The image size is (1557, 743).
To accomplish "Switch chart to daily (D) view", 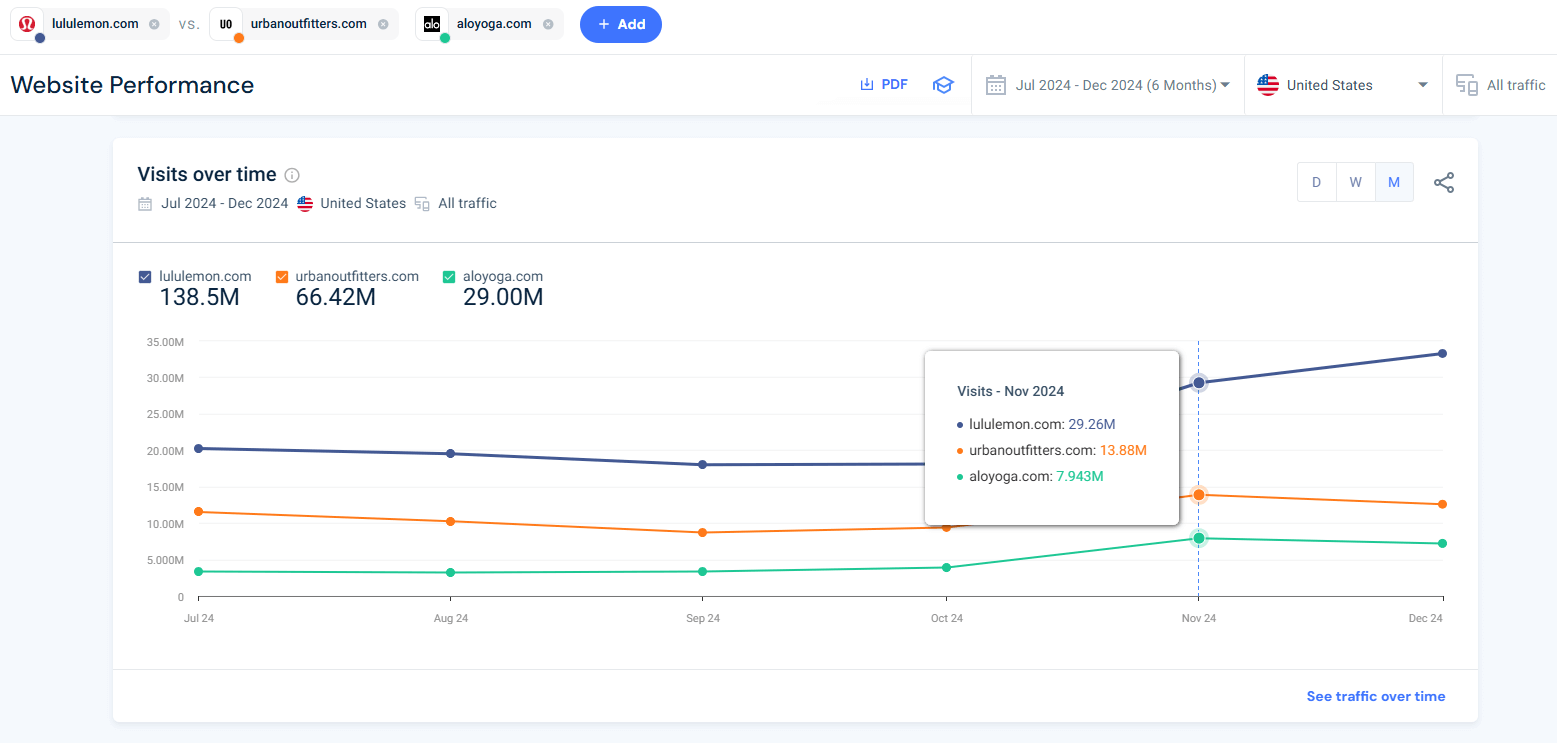I will (1316, 182).
